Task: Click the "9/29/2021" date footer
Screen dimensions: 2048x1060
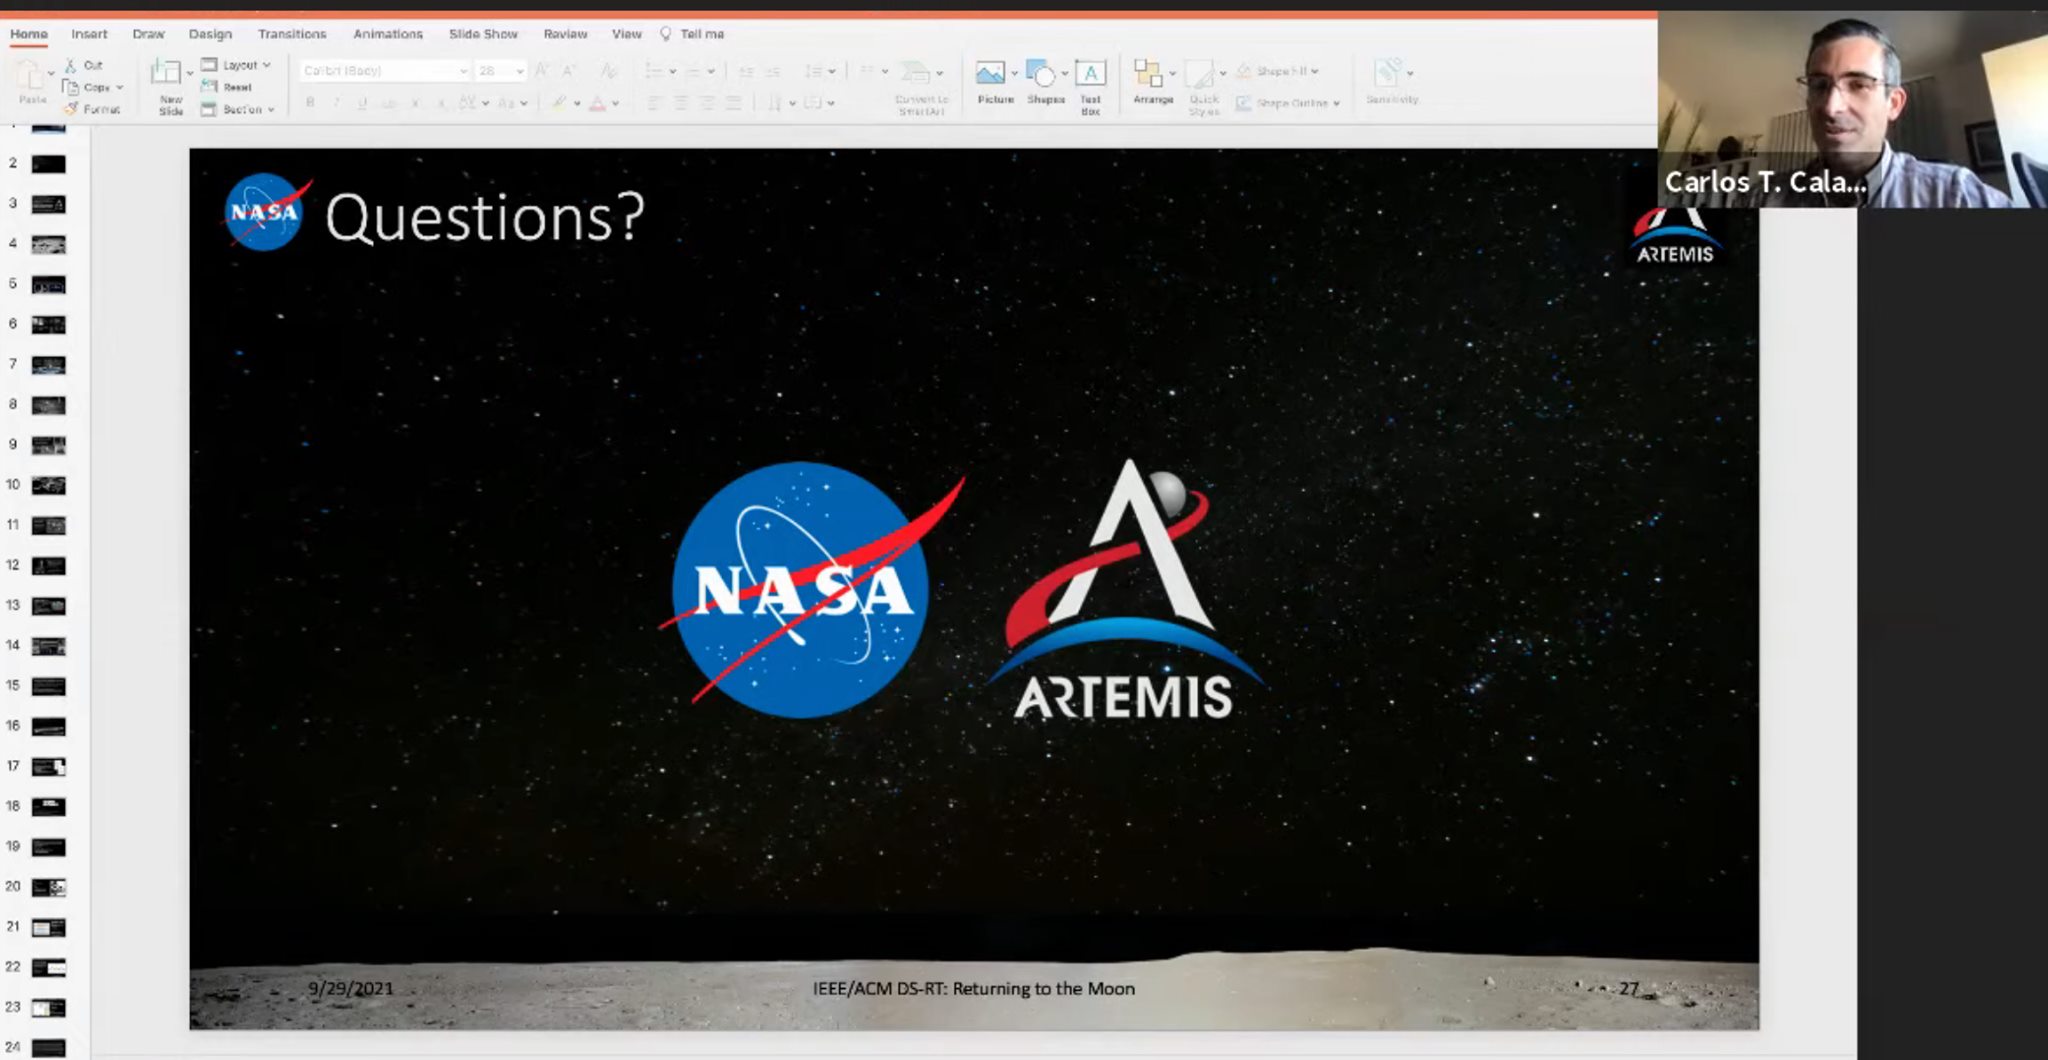Action: 351,988
